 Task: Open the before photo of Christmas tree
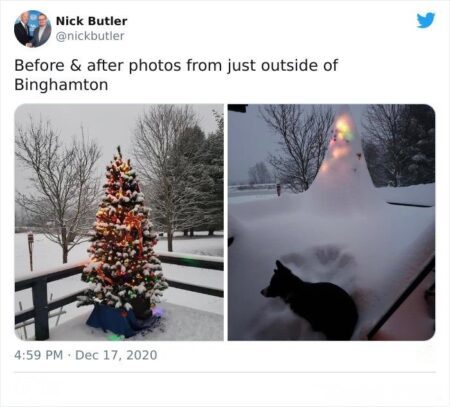119,222
